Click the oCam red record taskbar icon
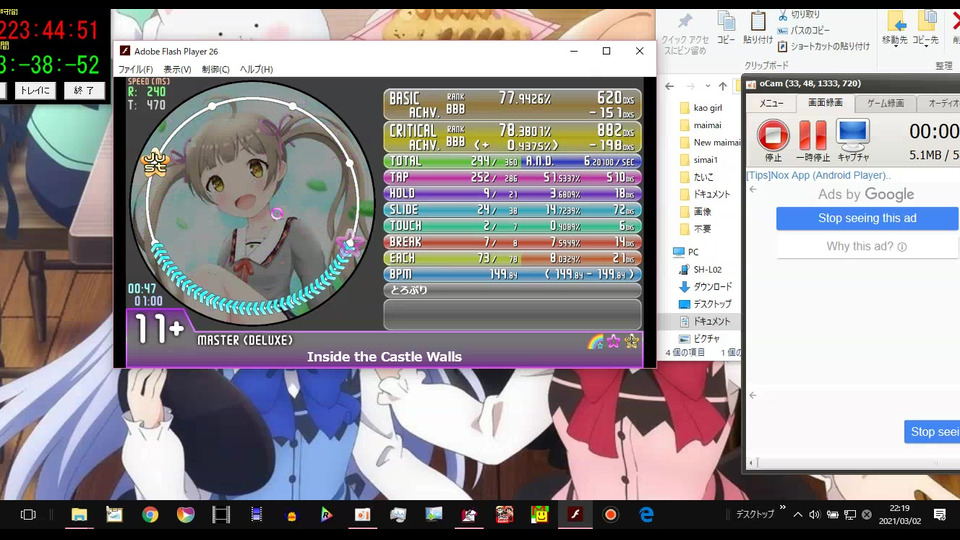 610,515
